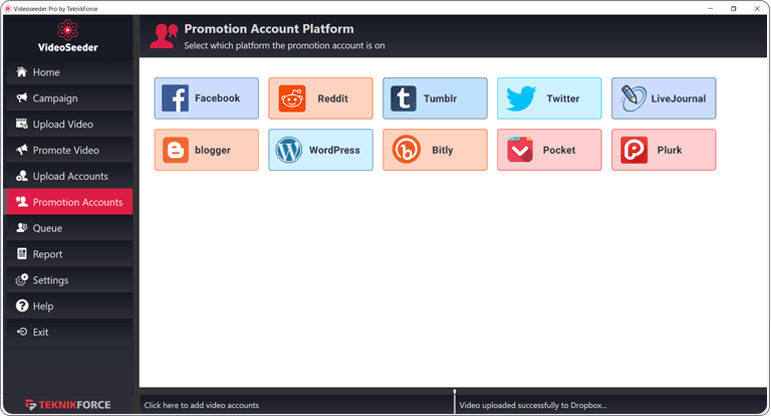Screen dimensions: 771x416
Task: Click the VideoSeeder brand name text
Action: 68,48
